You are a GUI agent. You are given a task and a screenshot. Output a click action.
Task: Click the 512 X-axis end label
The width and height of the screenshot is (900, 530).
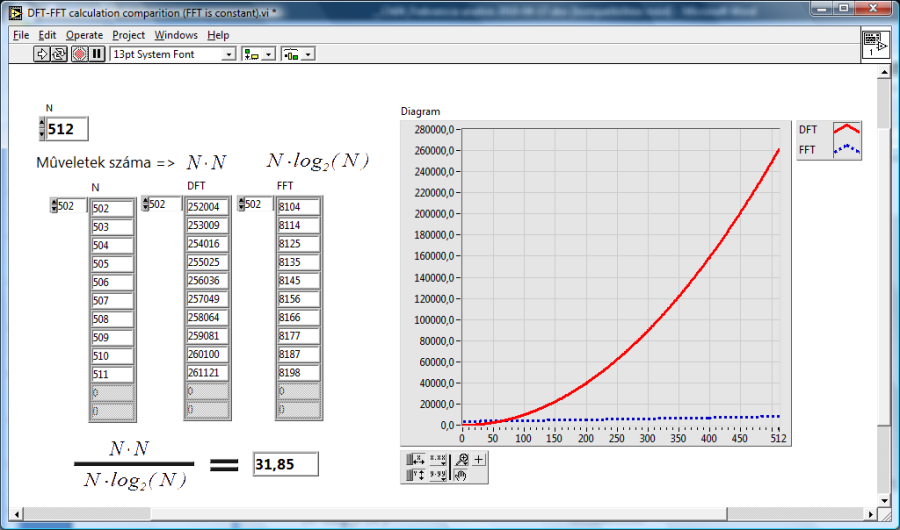(778, 439)
